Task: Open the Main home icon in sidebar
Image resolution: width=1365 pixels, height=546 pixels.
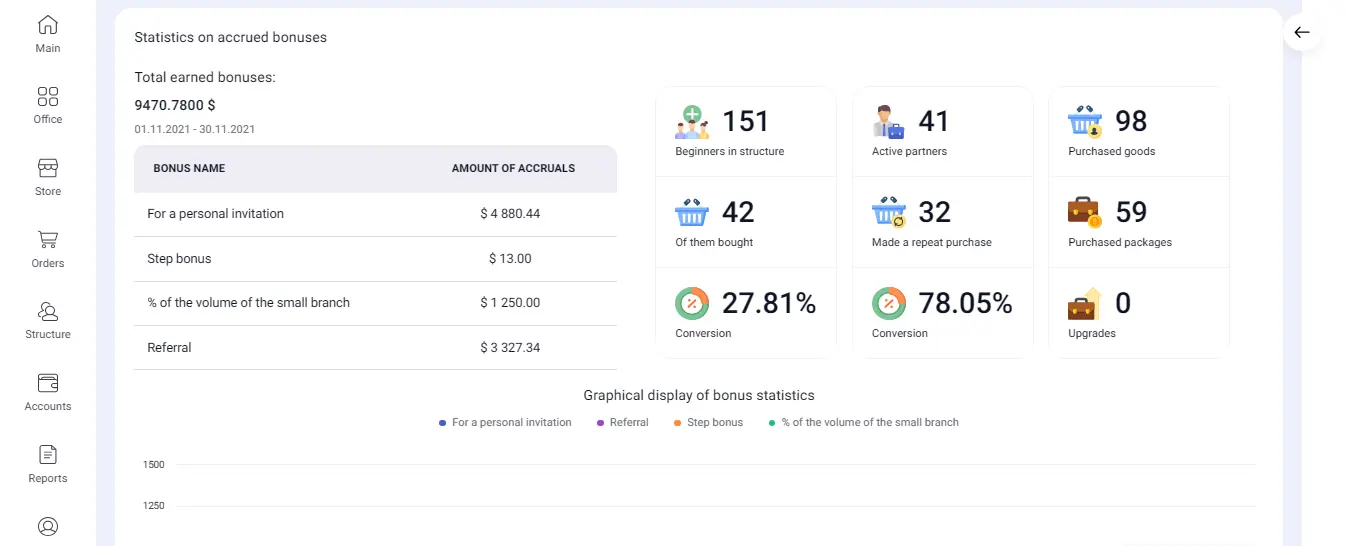Action: pos(48,26)
